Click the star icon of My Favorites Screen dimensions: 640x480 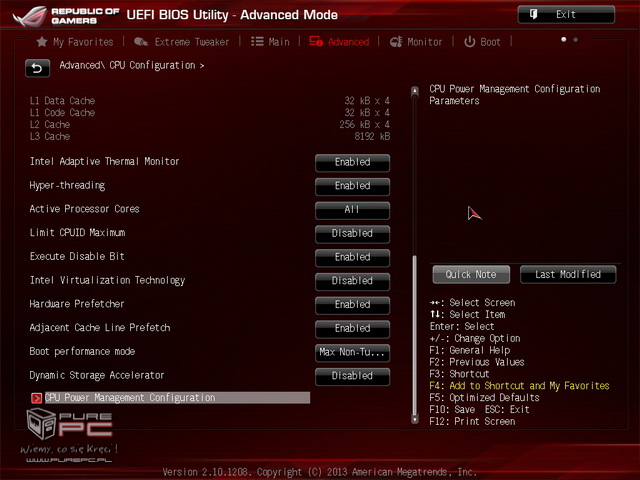pos(42,42)
